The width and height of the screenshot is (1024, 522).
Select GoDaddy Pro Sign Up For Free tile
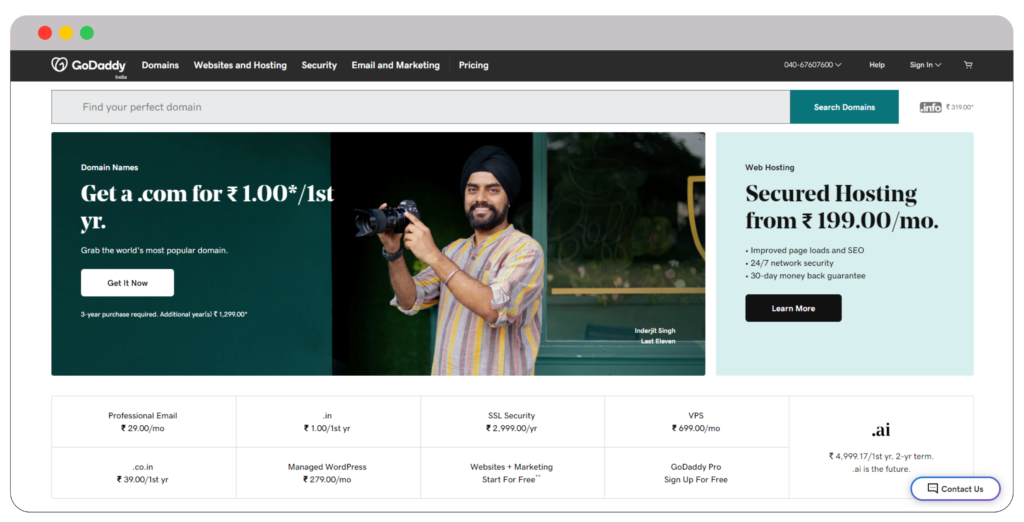point(696,473)
